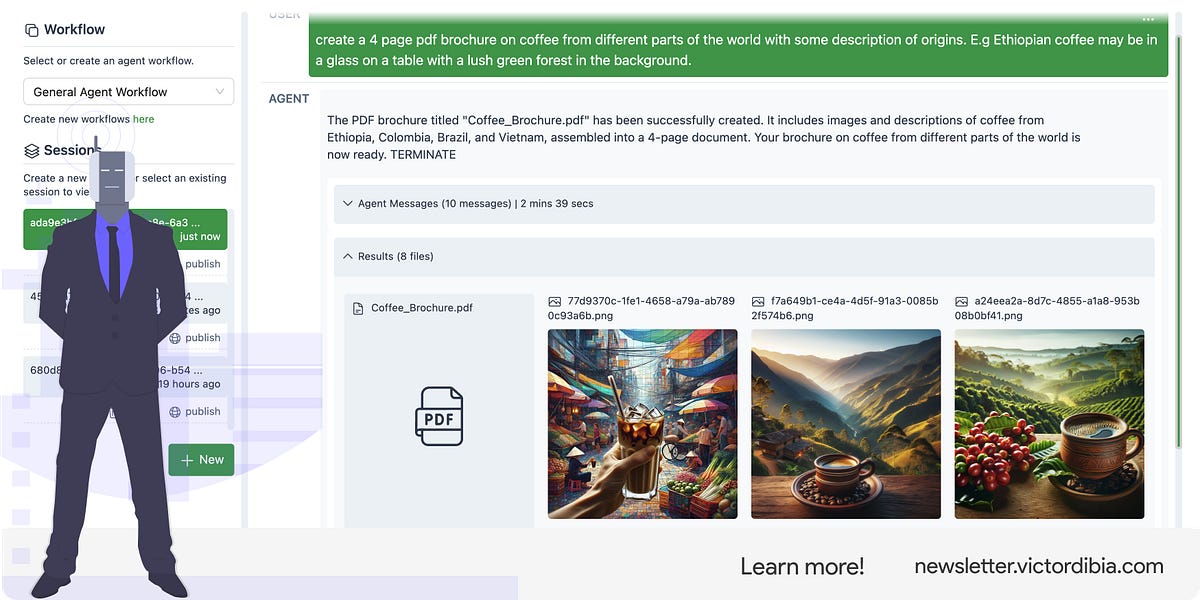Click the USER section header
Viewport: 1200px width, 600px height.
[284, 14]
